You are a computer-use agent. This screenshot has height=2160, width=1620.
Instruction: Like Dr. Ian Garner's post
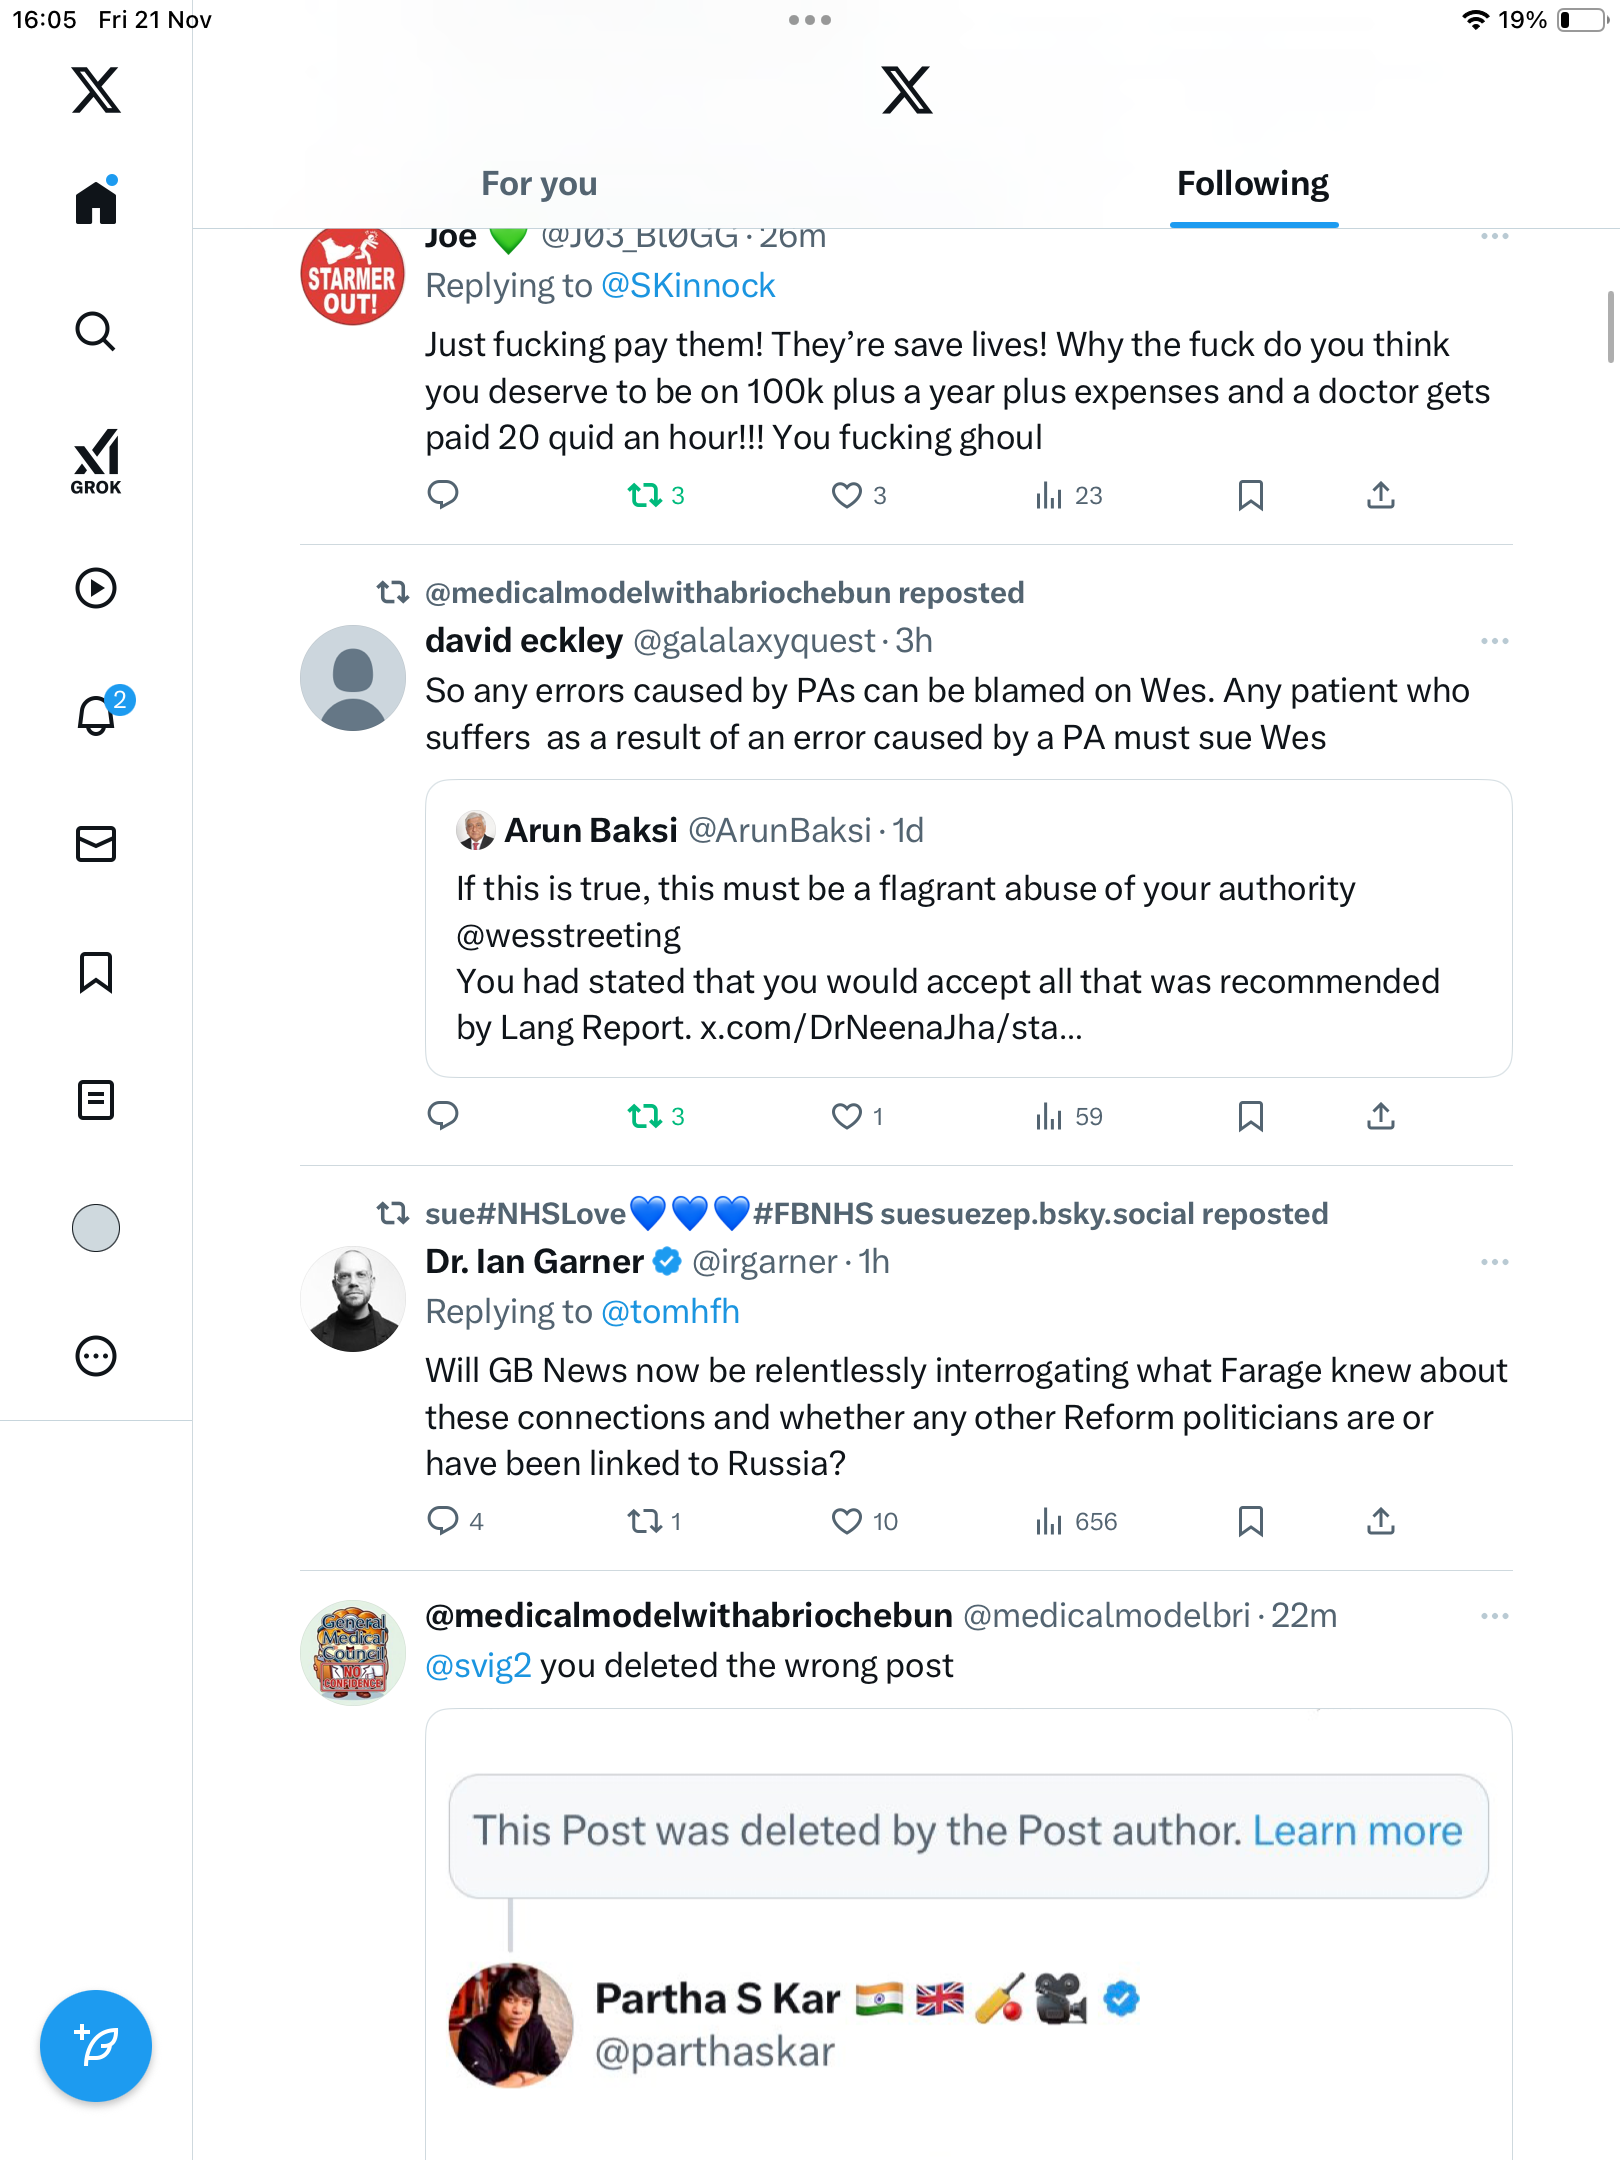[847, 1521]
